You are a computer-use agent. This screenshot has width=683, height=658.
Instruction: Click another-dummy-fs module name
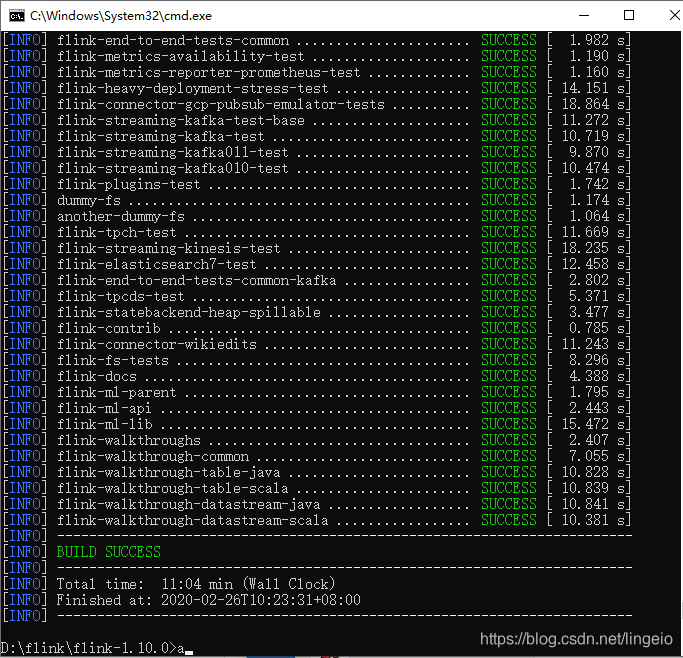point(121,216)
